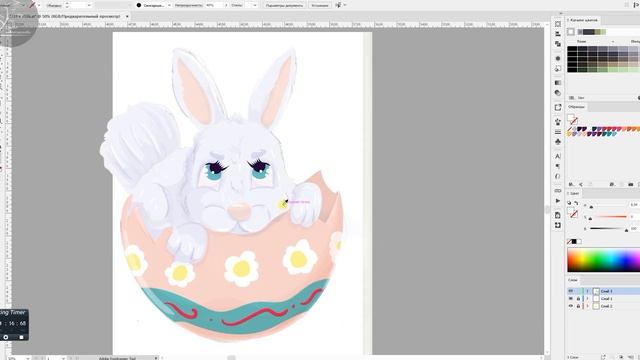
Task: Switch to the Слои layers tab
Action: coord(573,280)
